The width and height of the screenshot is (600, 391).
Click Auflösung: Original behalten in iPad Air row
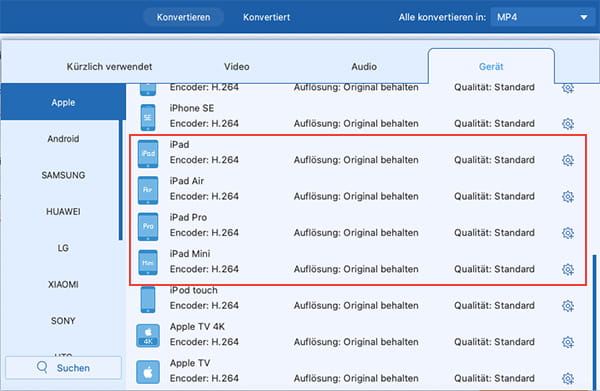[356, 196]
